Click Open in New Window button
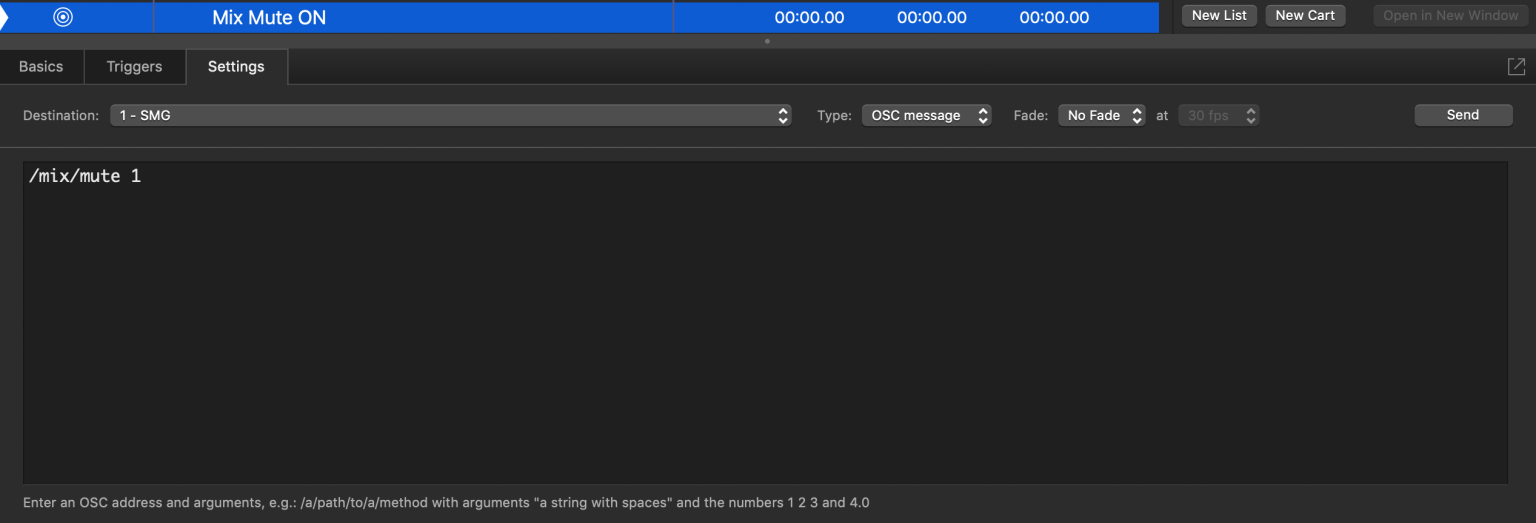 point(1450,15)
